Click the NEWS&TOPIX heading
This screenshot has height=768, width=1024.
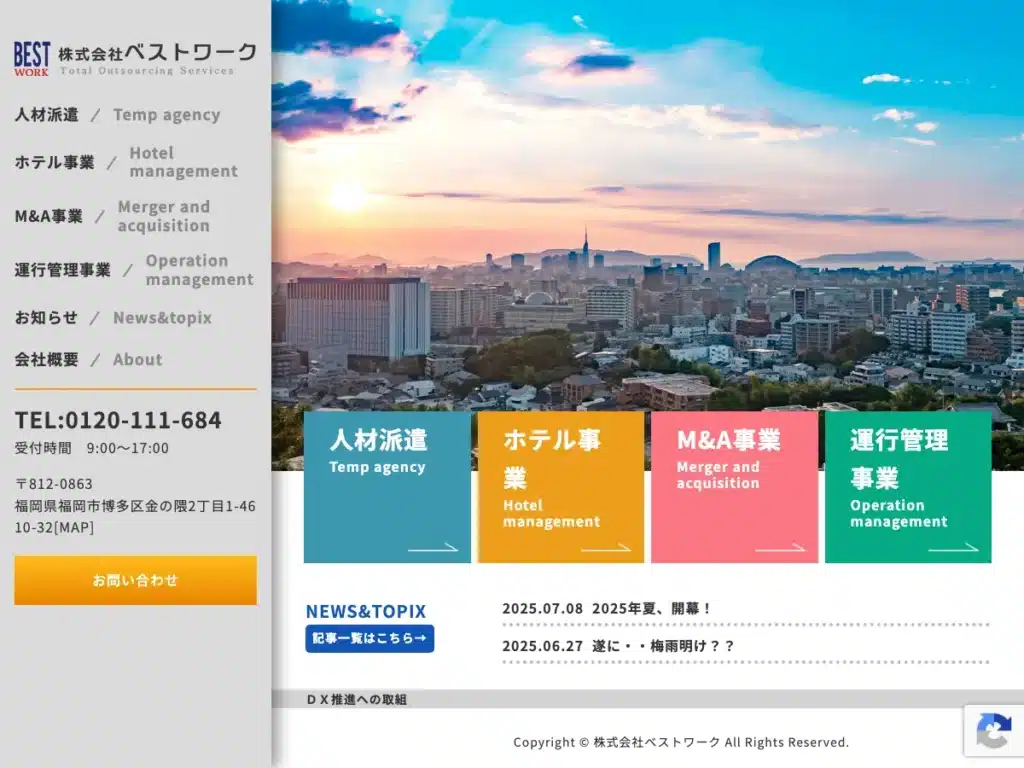(x=366, y=611)
